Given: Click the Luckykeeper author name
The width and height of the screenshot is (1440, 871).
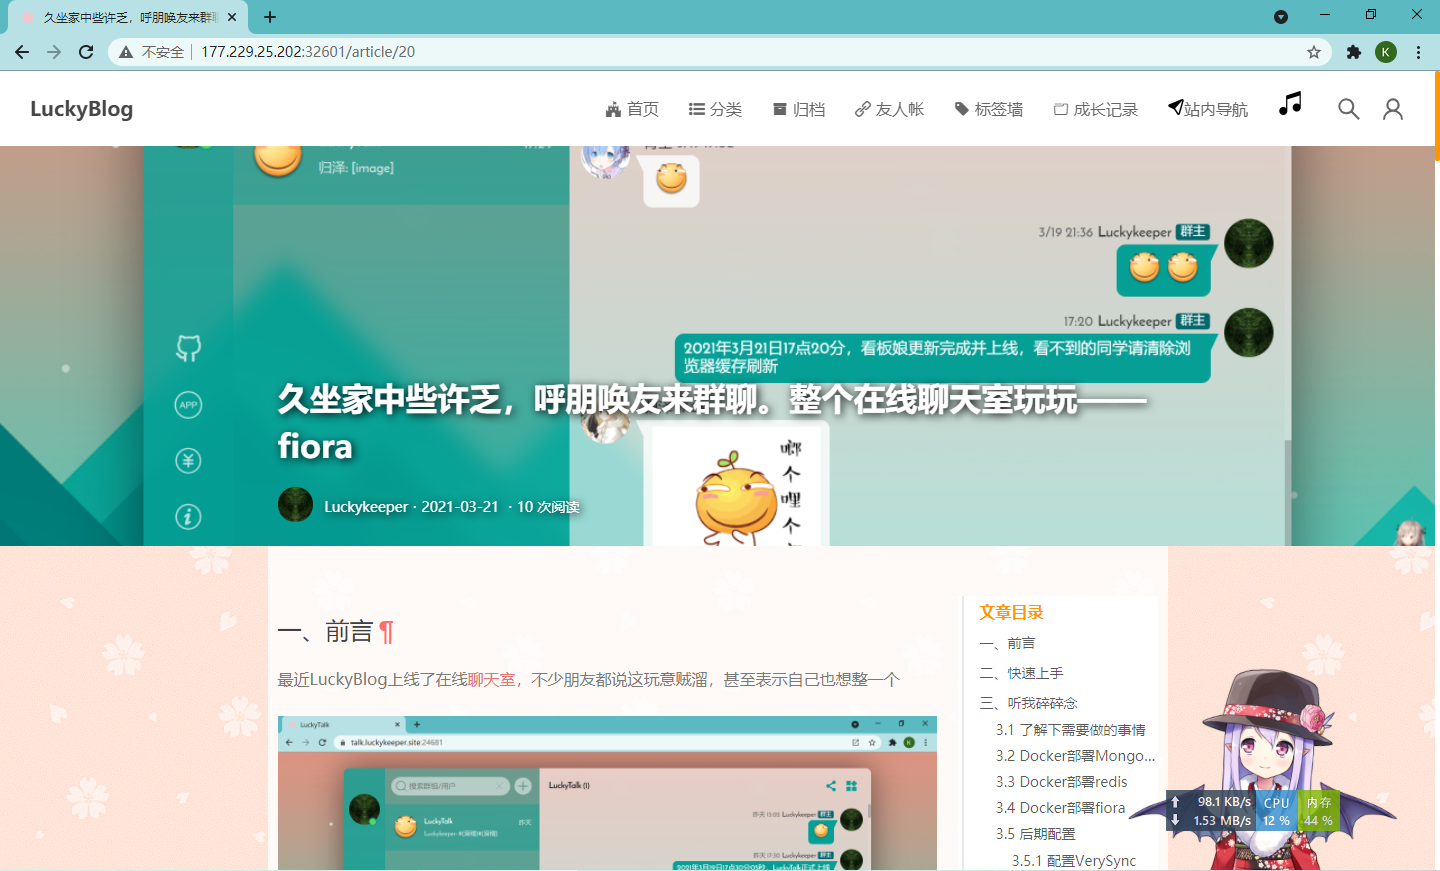Looking at the screenshot, I should pos(366,507).
